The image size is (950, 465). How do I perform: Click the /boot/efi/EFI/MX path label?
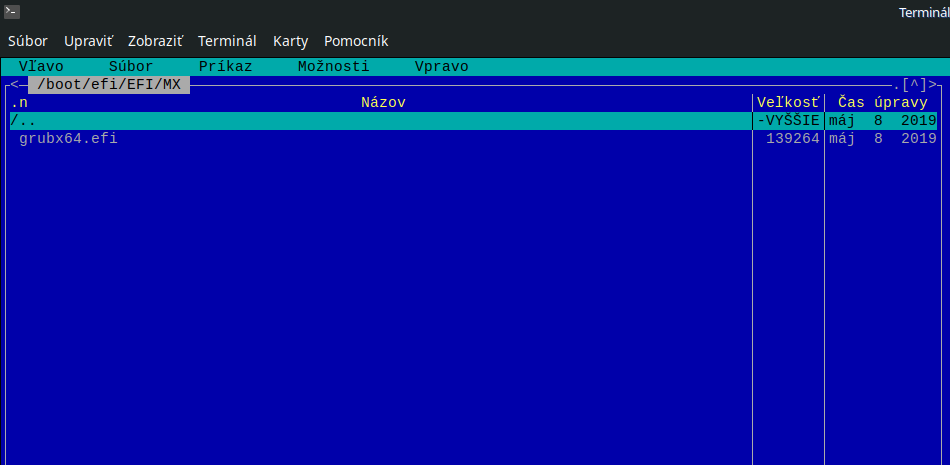[108, 85]
